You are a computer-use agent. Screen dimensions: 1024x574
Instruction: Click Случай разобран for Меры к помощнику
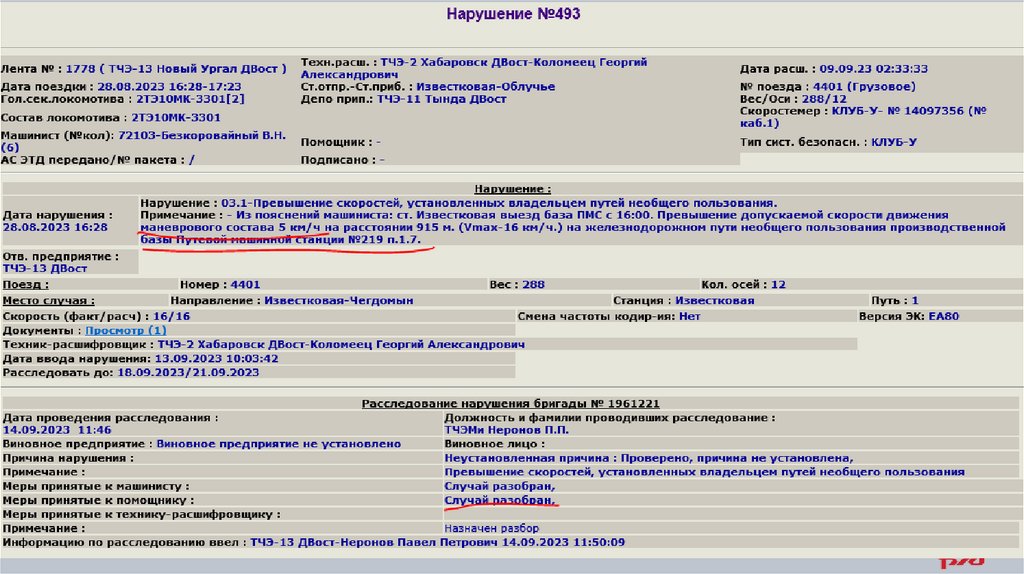(x=500, y=500)
